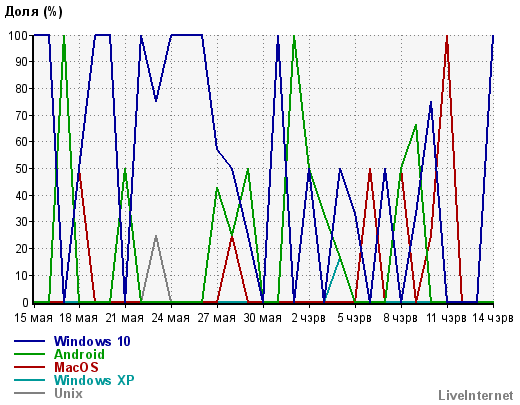Click the Unix legend label
Screen dimensions: 520x405
click(x=68, y=393)
